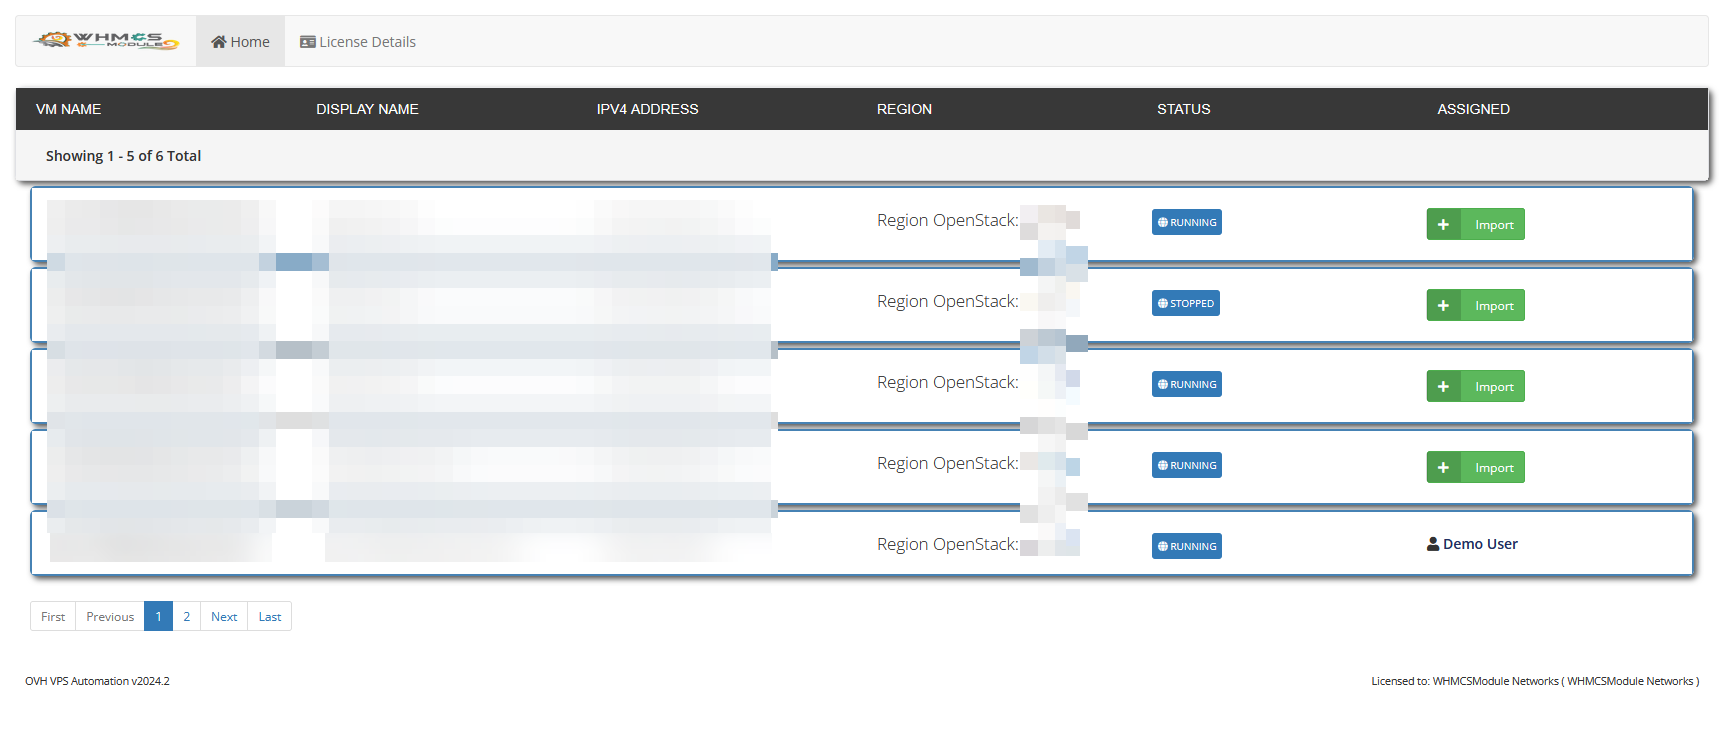Click the Import button in first row

(1475, 224)
